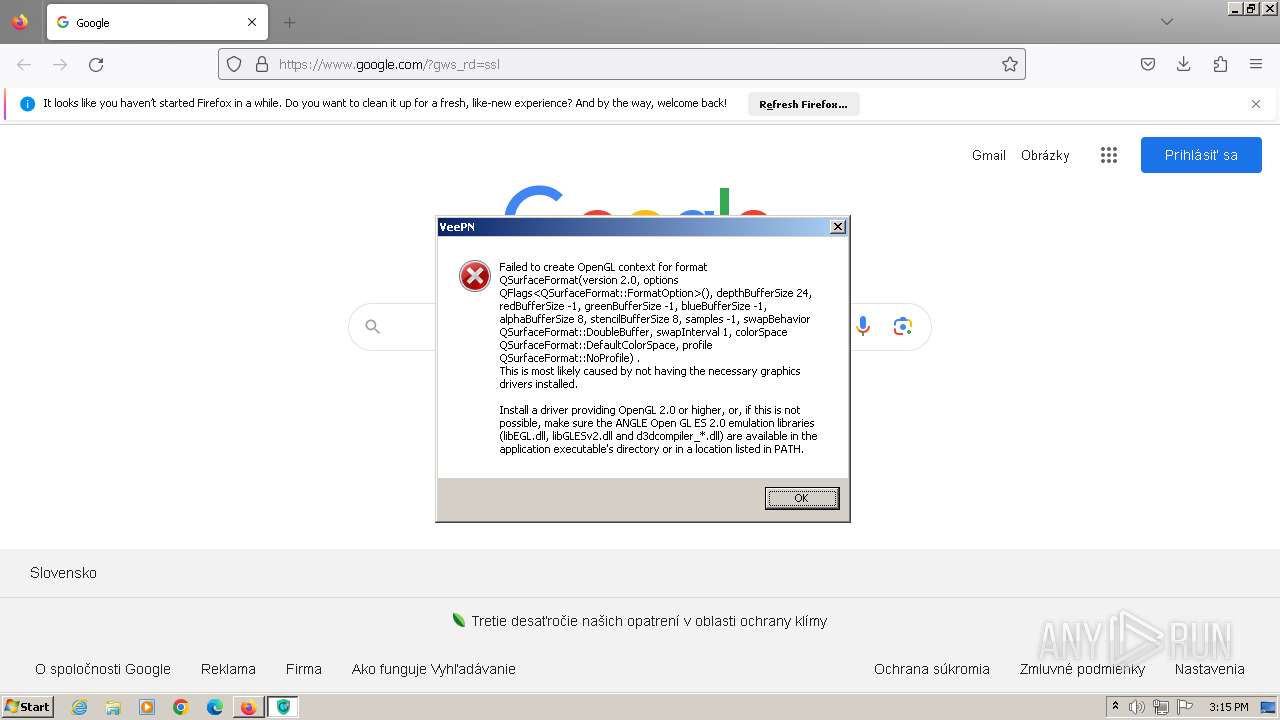Open the Reklama footer link
The image size is (1280, 720).
(x=228, y=669)
